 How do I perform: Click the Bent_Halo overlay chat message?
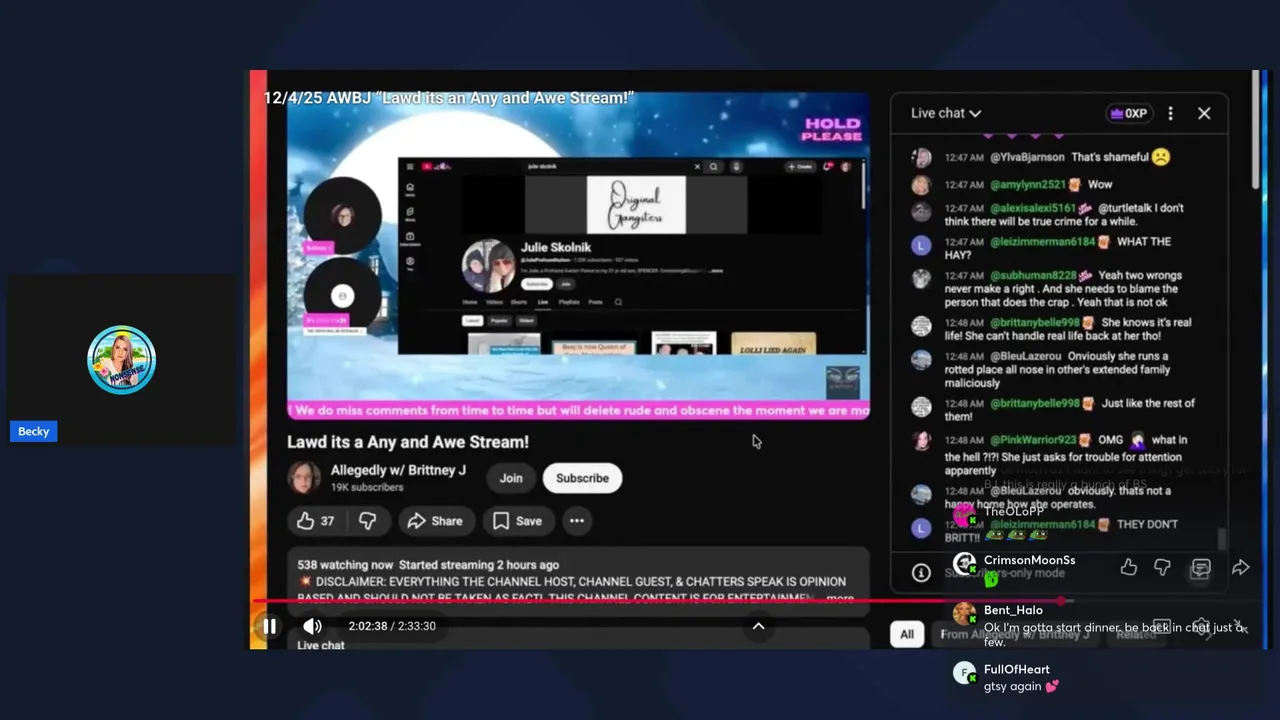1100,626
